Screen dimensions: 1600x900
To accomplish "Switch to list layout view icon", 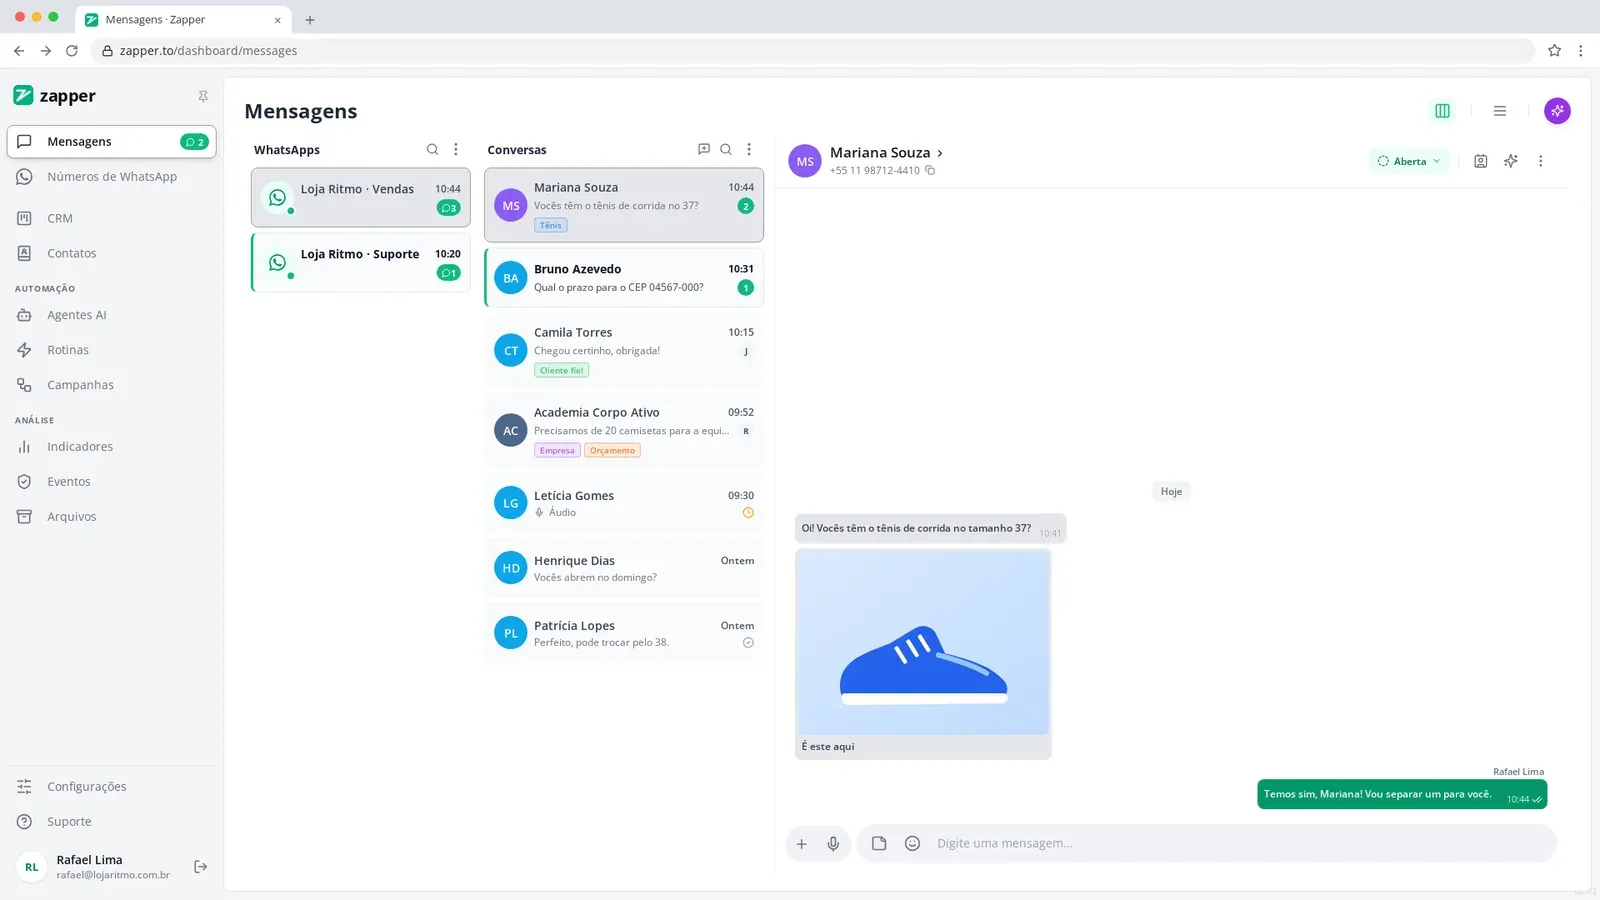I will pos(1500,111).
